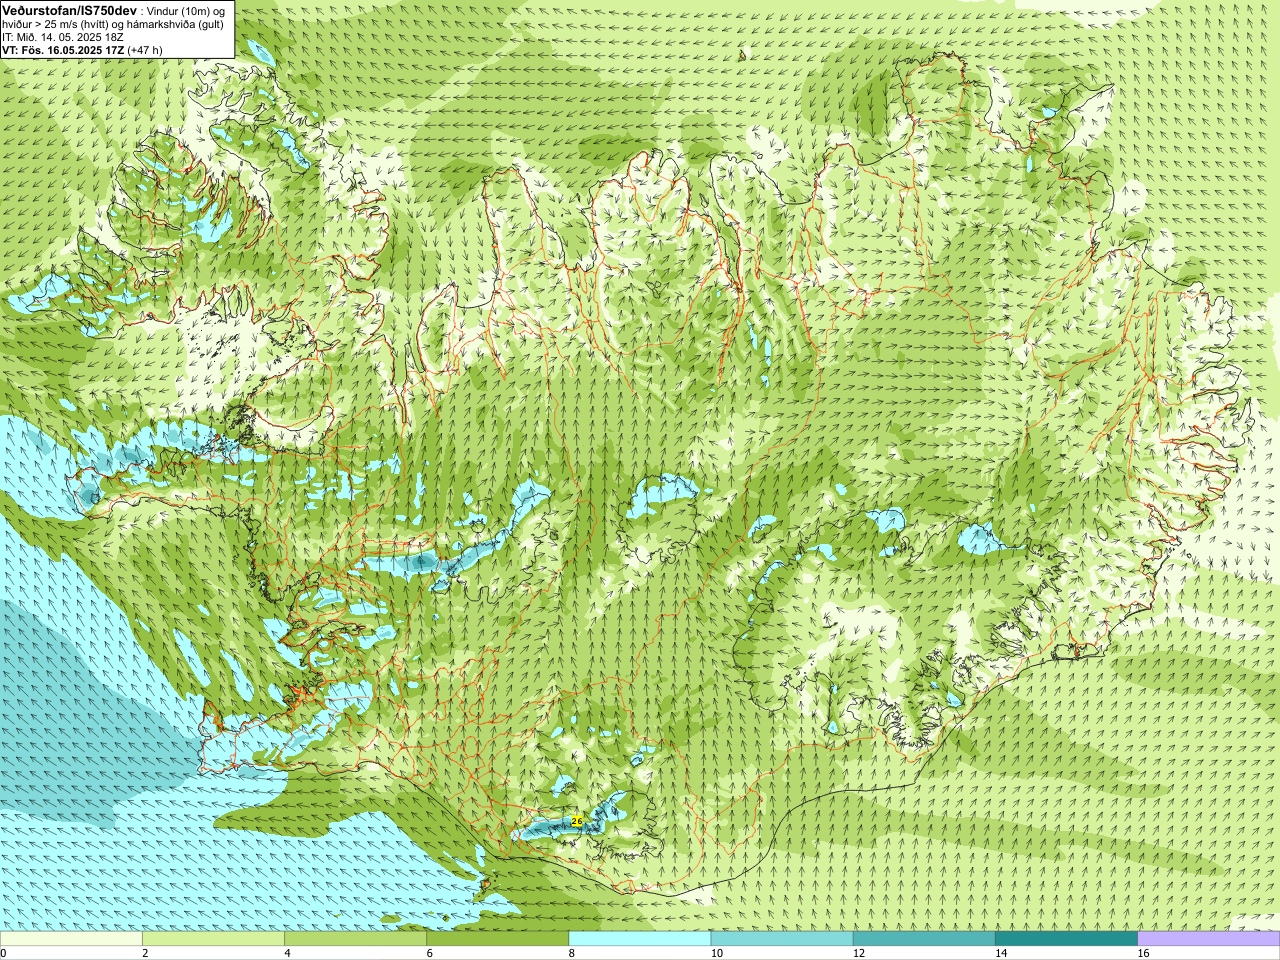Select the purple above-16 m/s legend swatch
The image size is (1280, 960).
click(x=1209, y=939)
